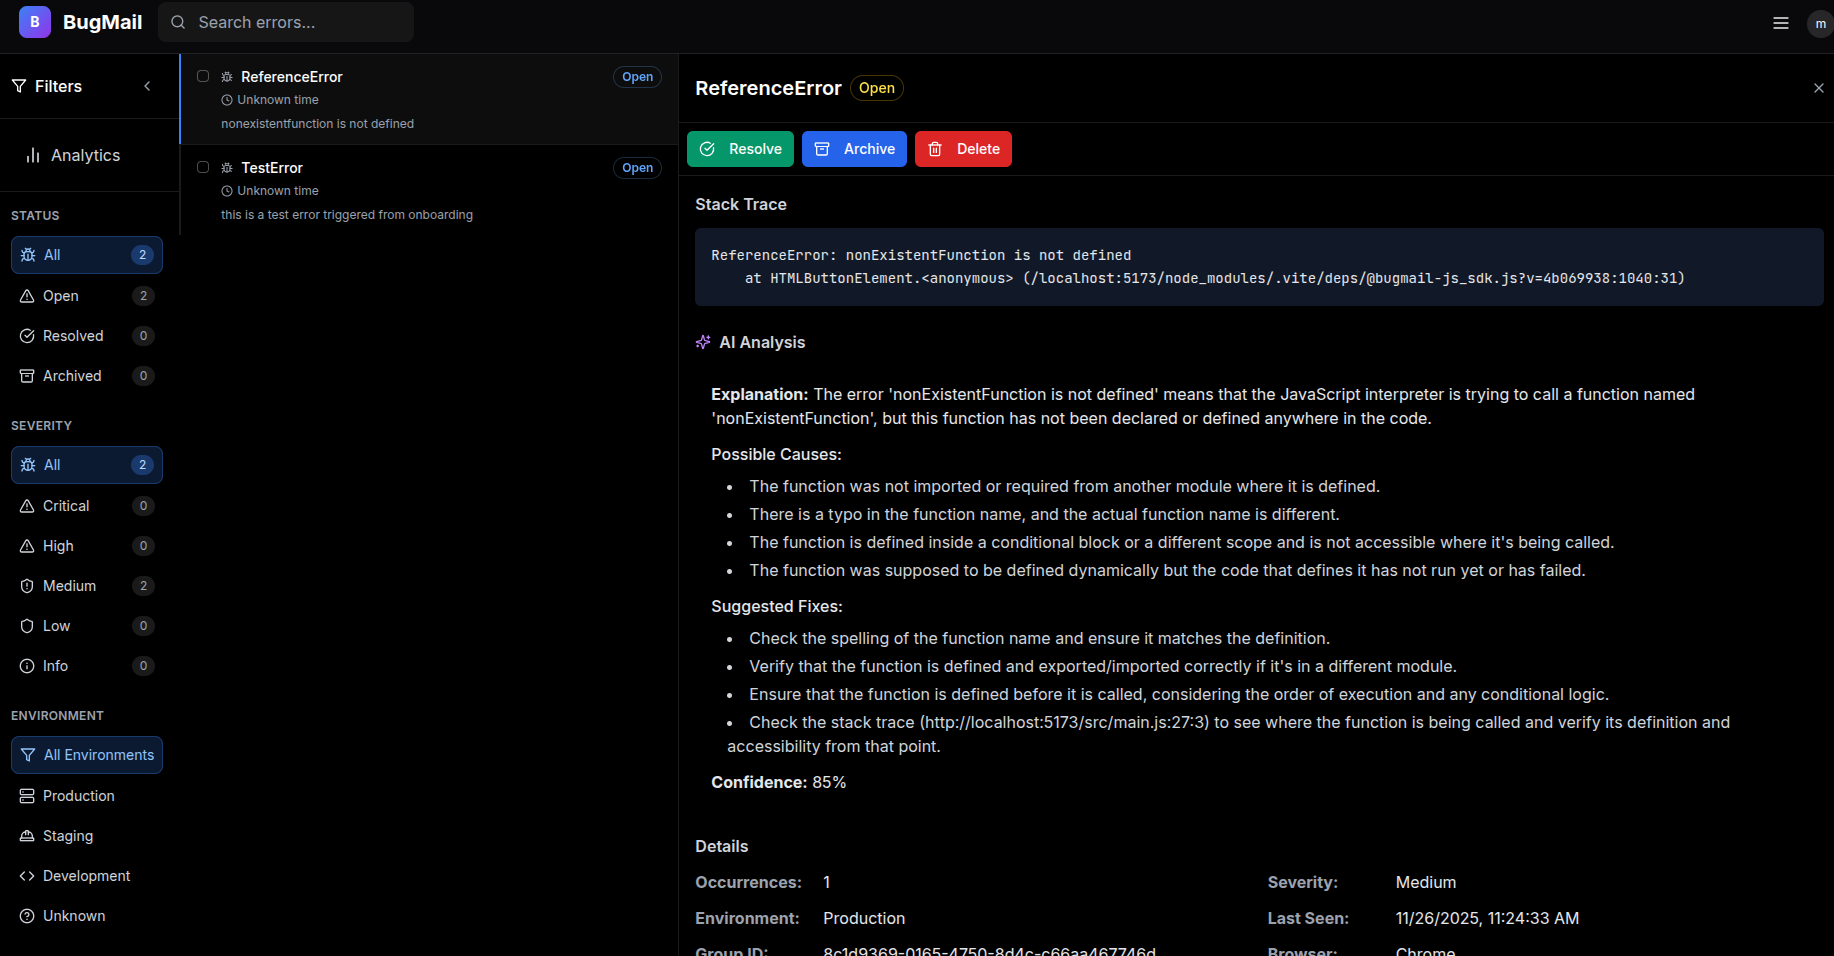Viewport: 1834px width, 956px height.
Task: Select the Critical severity filter
Action: (x=65, y=506)
